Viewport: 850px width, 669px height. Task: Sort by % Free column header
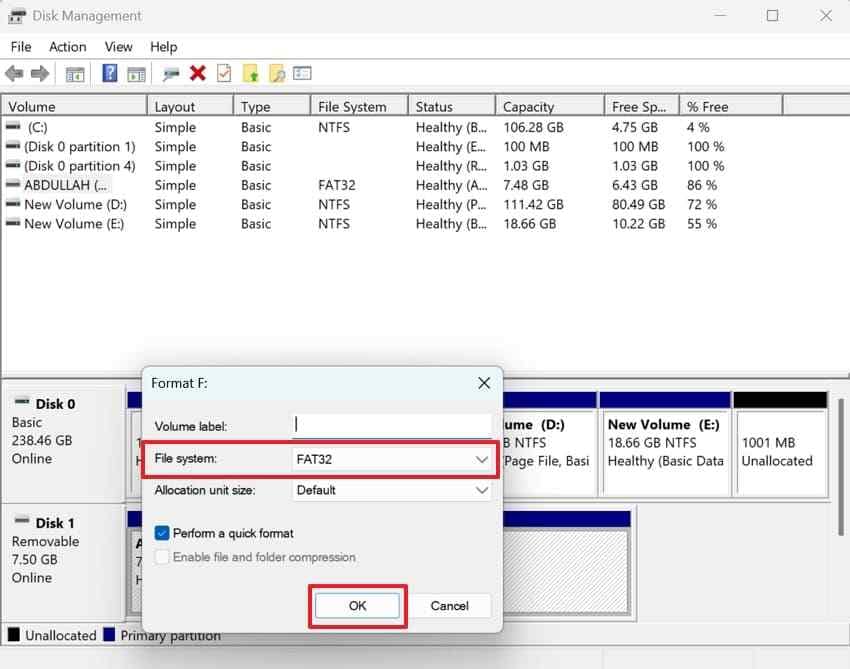point(731,106)
